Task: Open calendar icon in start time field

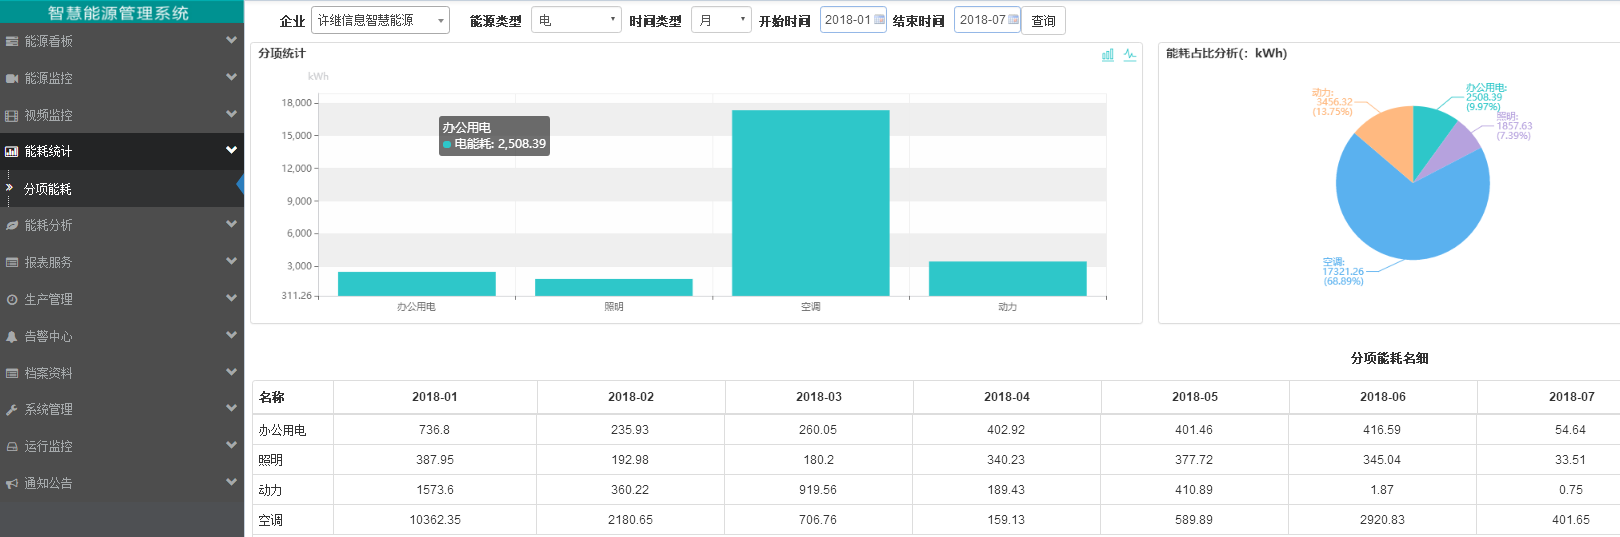Action: click(879, 20)
